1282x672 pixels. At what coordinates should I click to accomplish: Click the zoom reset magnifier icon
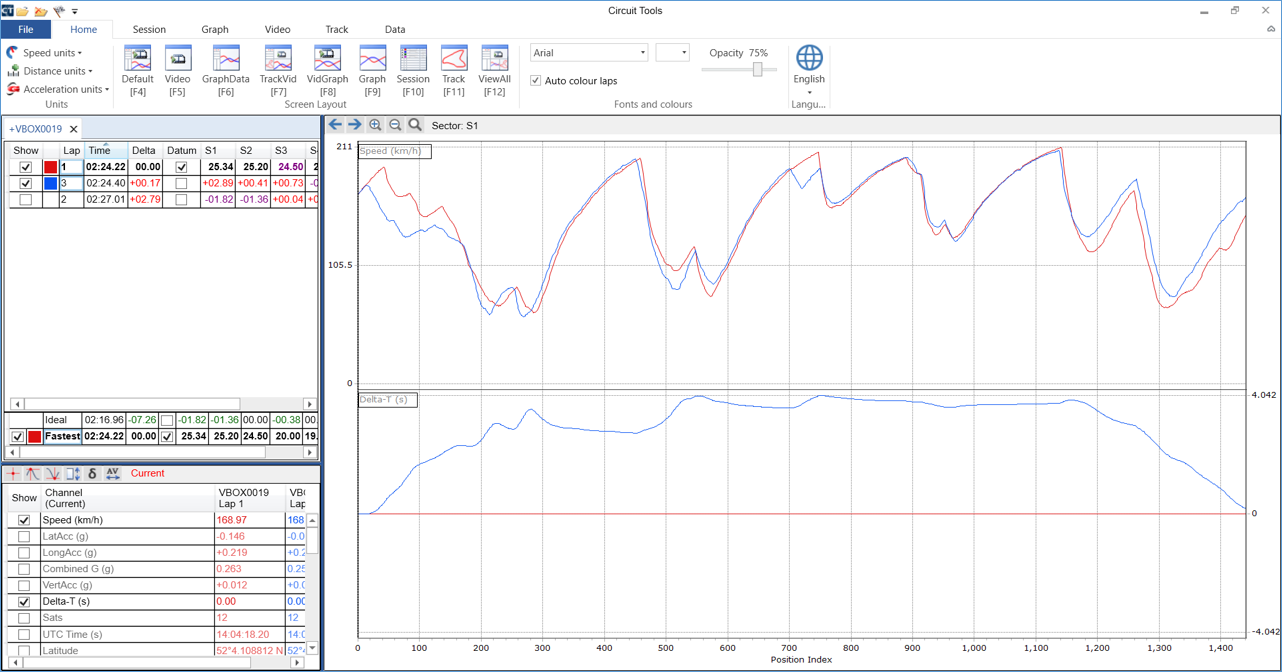pos(415,125)
